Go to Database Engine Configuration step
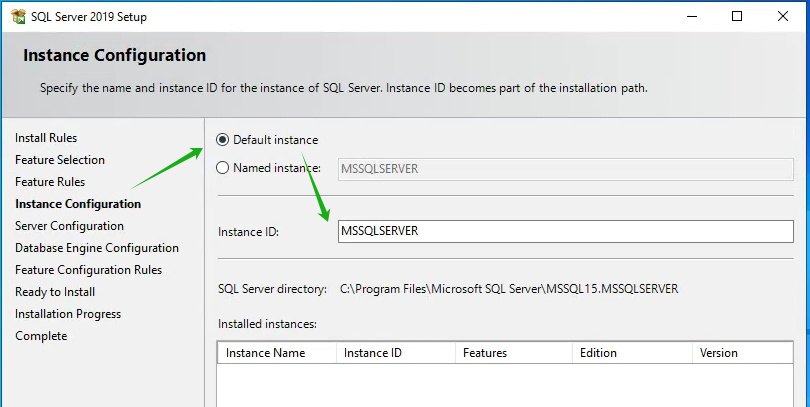Screen dimensions: 810x407 97,248
